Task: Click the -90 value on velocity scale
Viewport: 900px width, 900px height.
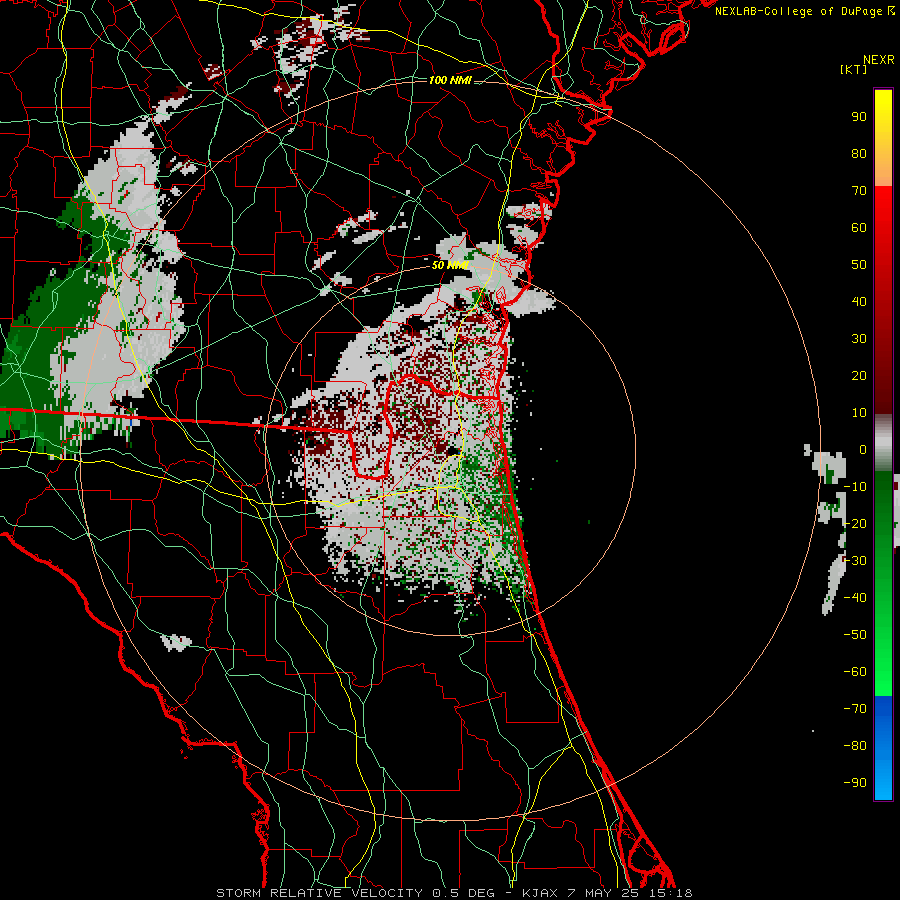Action: (855, 783)
